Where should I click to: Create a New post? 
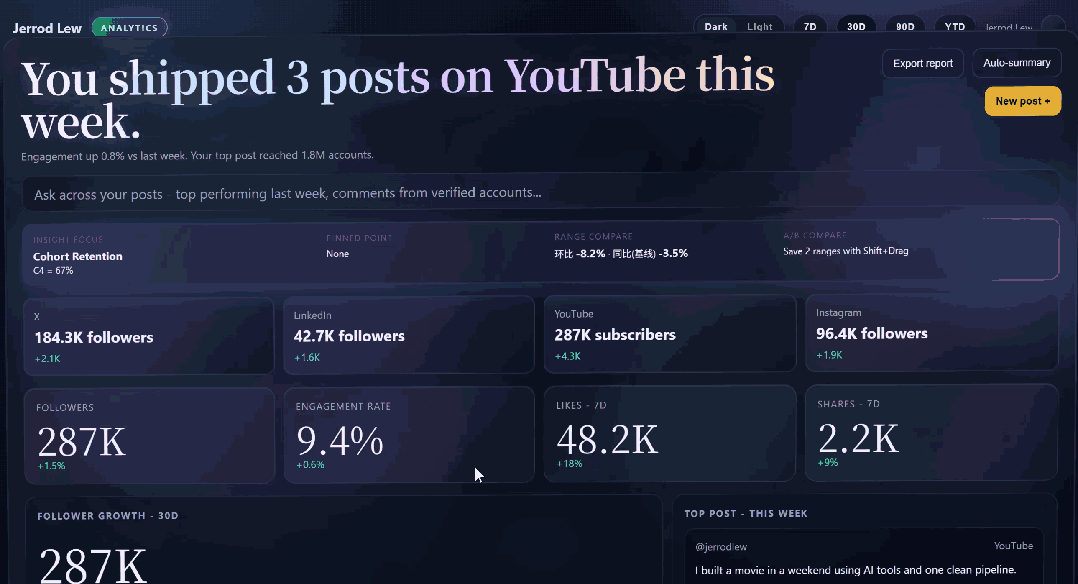(1022, 101)
